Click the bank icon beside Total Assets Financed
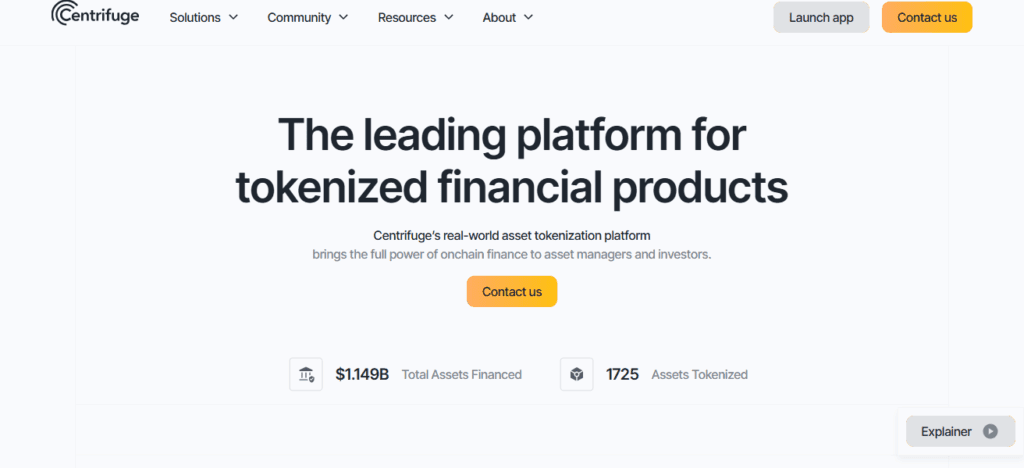 coord(306,374)
